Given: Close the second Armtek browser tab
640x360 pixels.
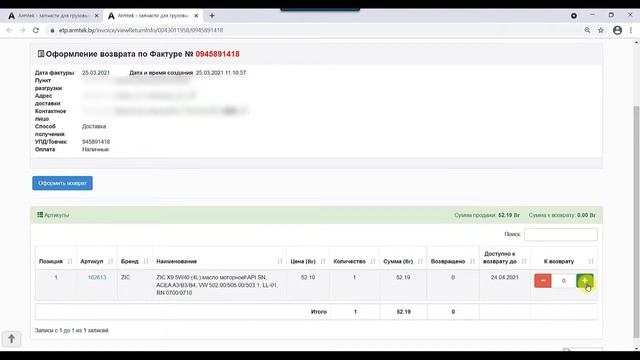Looking at the screenshot, I should pos(196,16).
